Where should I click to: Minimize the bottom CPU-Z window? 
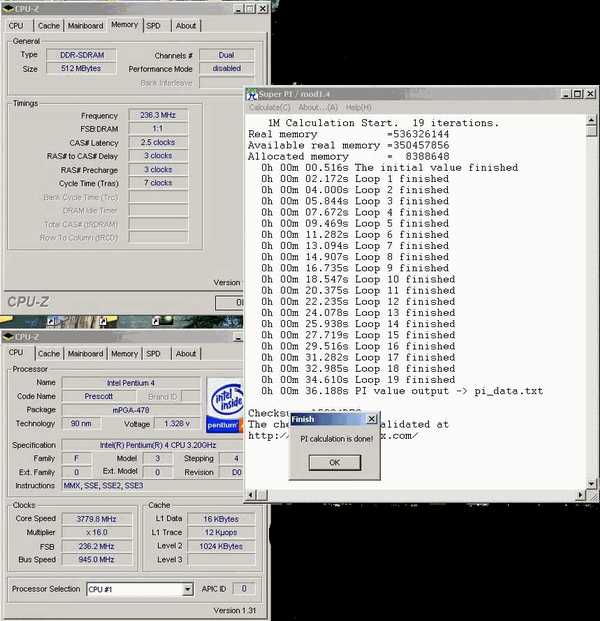(x=238, y=338)
